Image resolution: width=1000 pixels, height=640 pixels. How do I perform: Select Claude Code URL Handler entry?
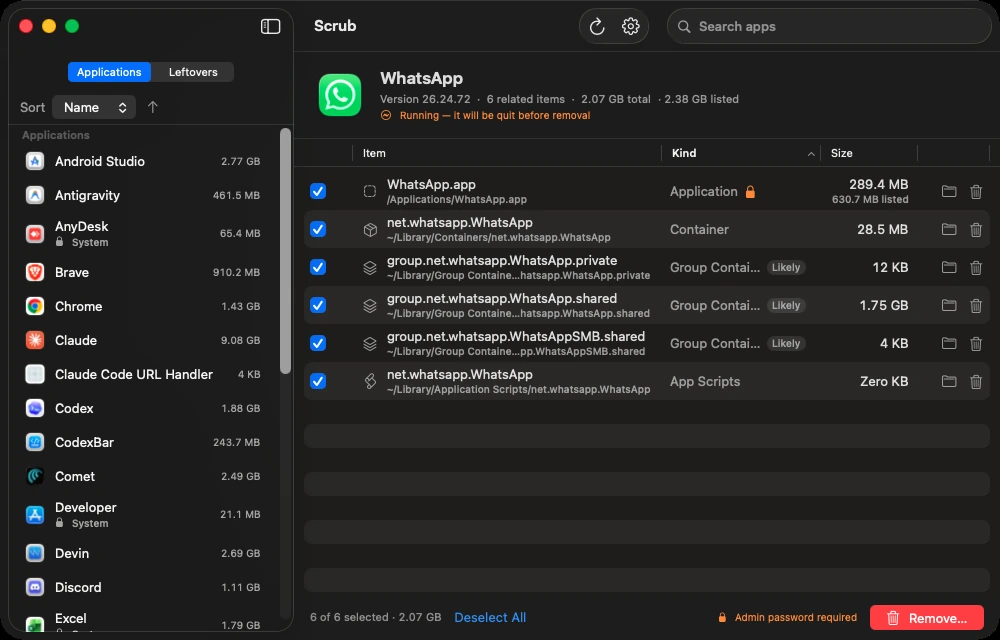tap(144, 374)
